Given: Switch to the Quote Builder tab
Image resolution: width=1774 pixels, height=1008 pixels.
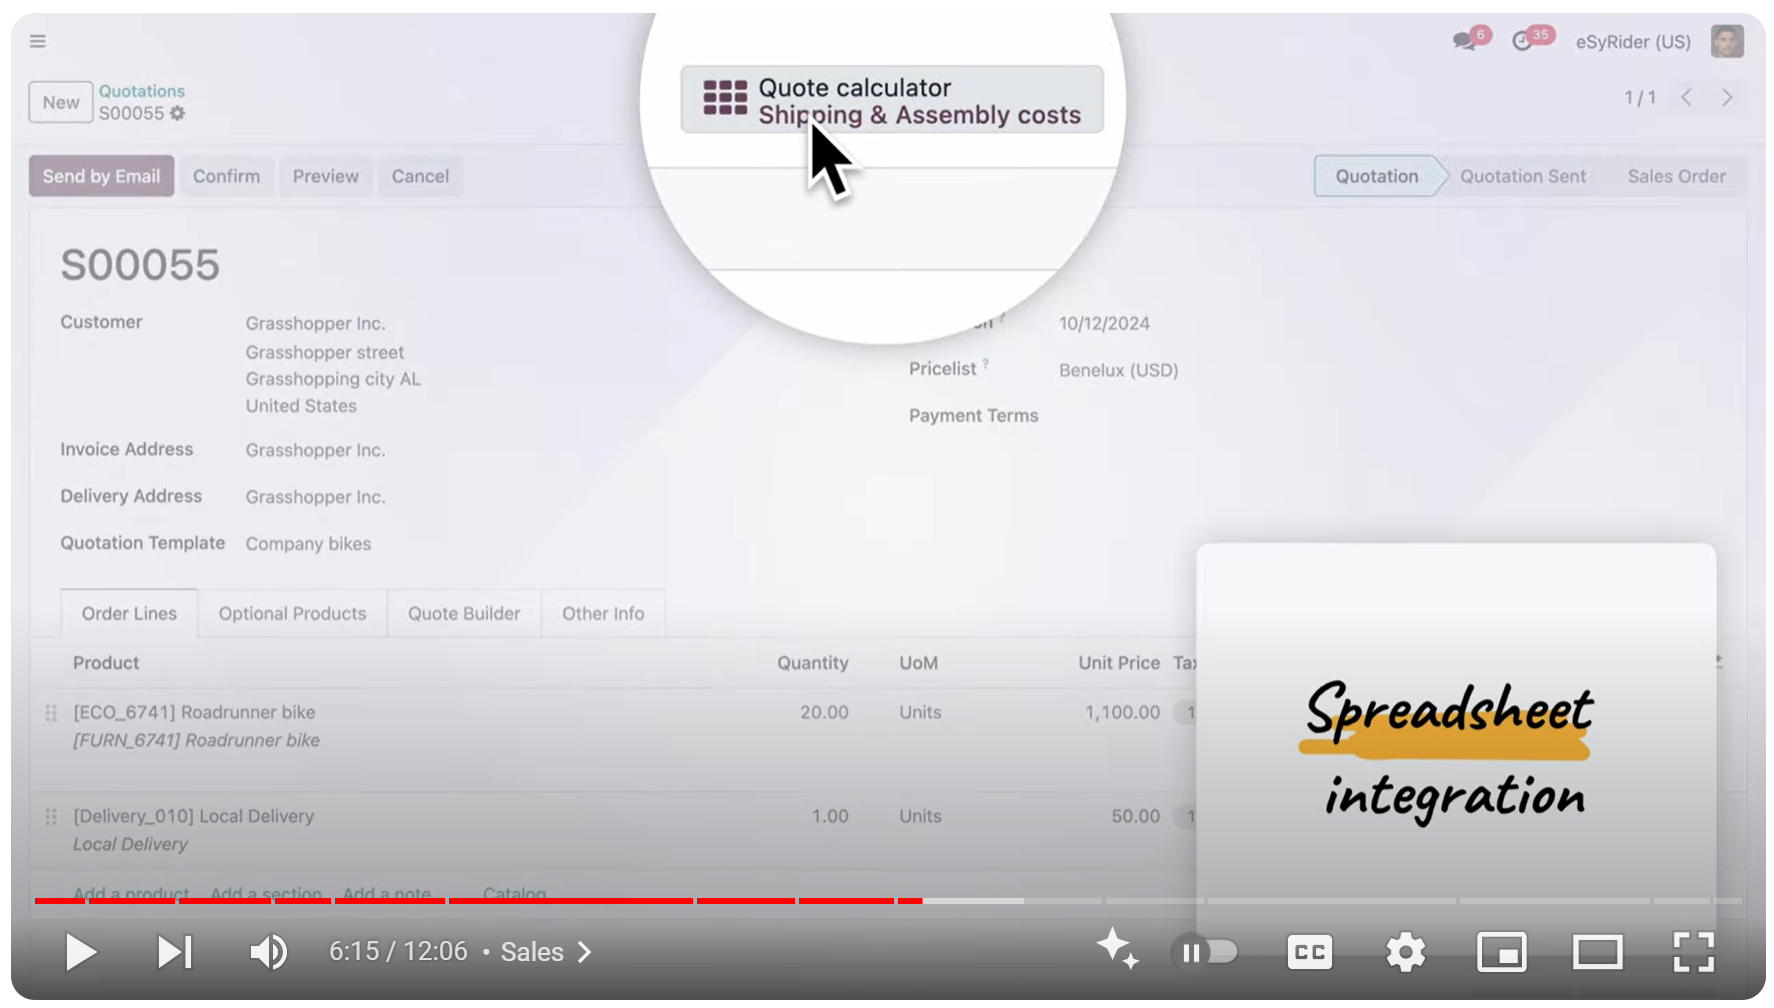Looking at the screenshot, I should 464,613.
